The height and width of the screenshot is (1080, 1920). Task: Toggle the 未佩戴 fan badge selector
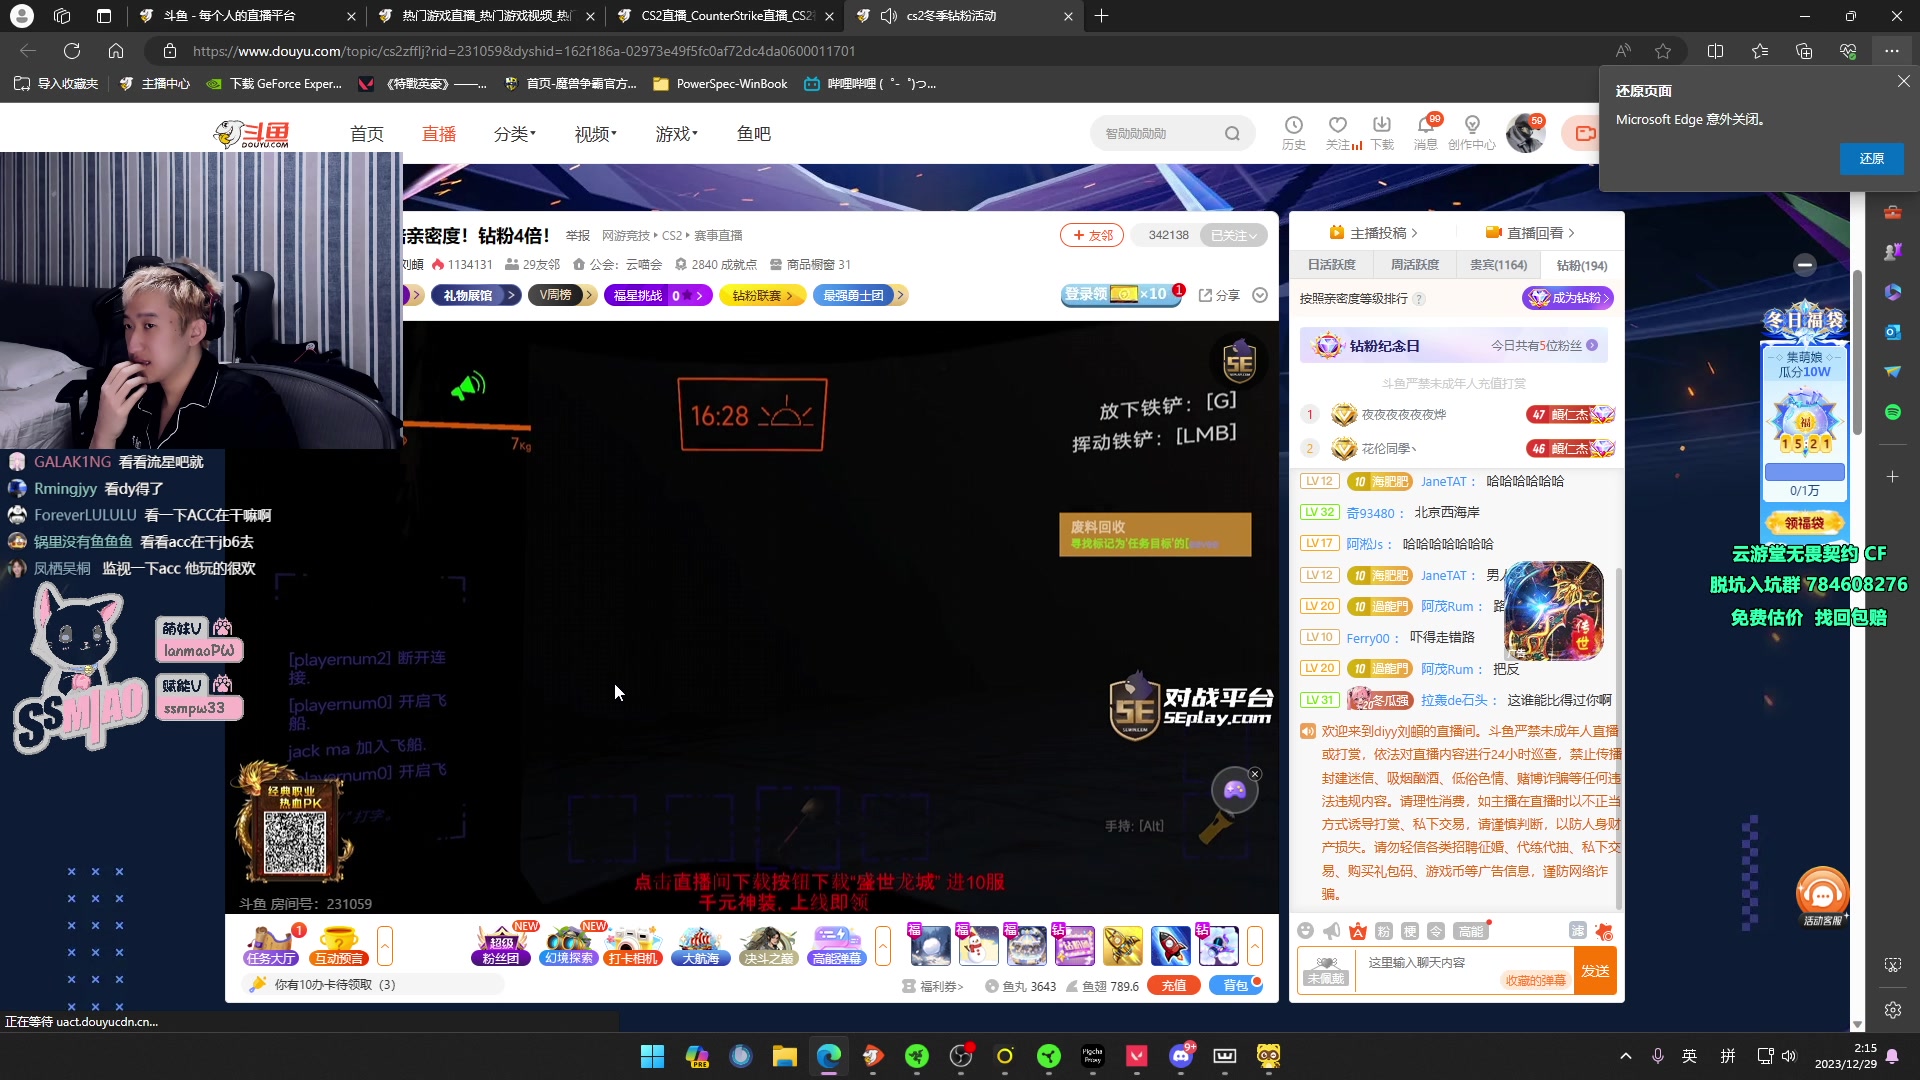pos(1325,970)
